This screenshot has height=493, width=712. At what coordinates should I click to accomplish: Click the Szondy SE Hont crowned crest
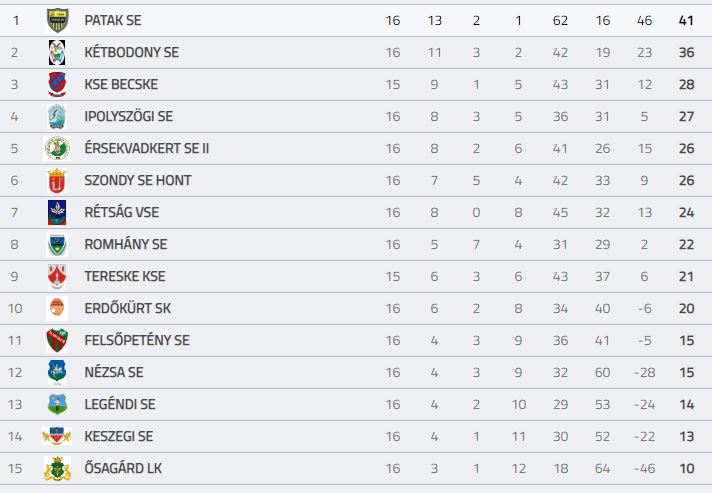coord(57,181)
